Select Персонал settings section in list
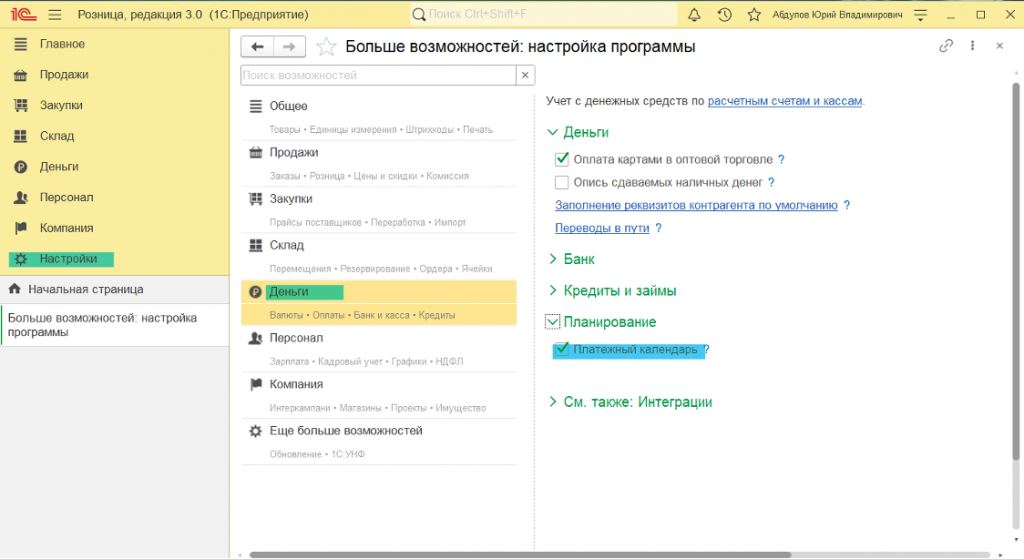The image size is (1024, 559). click(379, 349)
